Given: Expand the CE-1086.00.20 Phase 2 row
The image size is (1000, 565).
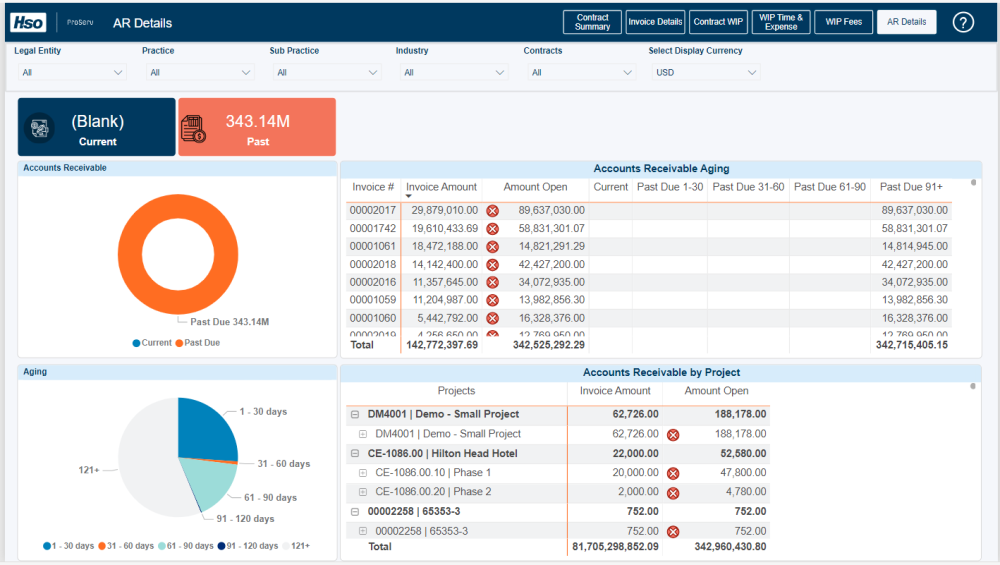Looking at the screenshot, I should (363, 492).
